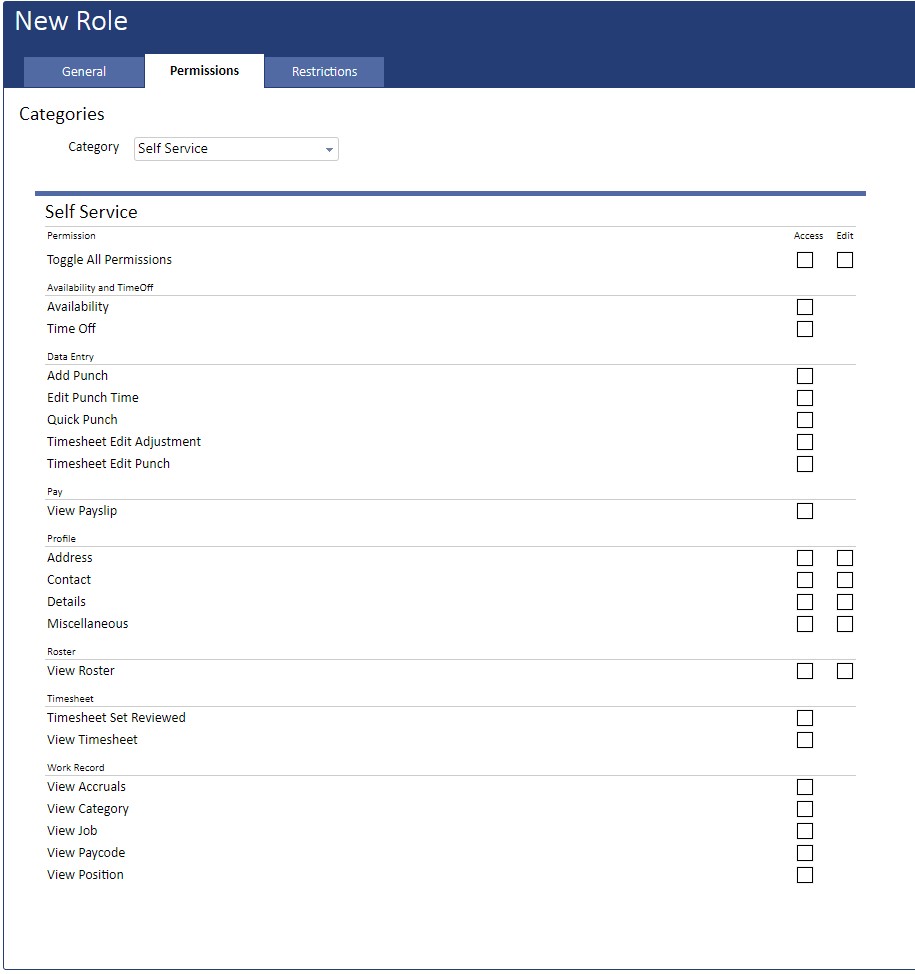
Task: Tick Timesheet Set Reviewed access checkbox
Action: pyautogui.click(x=804, y=718)
